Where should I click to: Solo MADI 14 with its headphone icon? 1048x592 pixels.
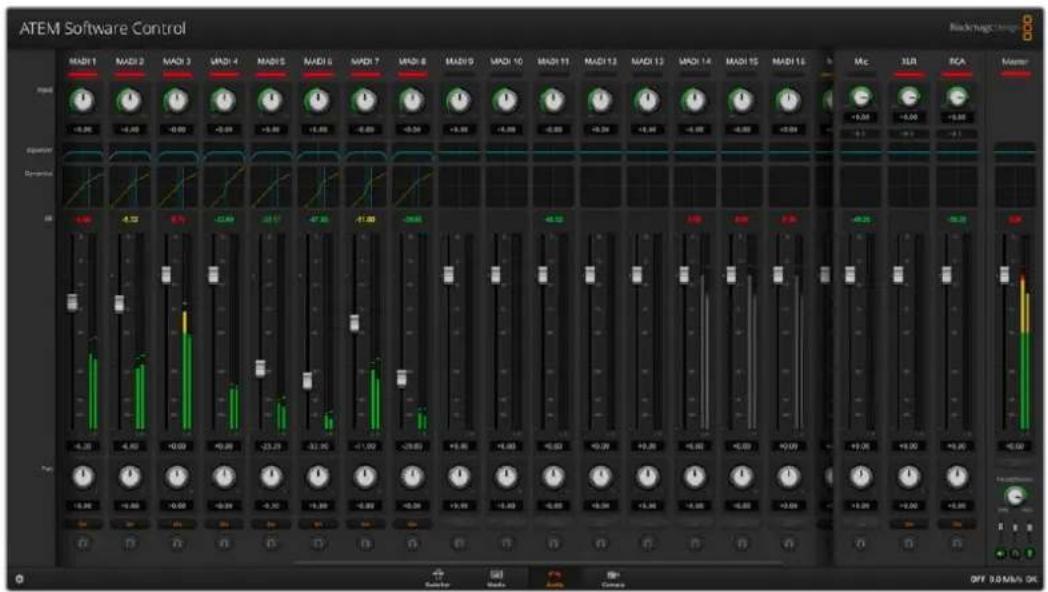(694, 544)
